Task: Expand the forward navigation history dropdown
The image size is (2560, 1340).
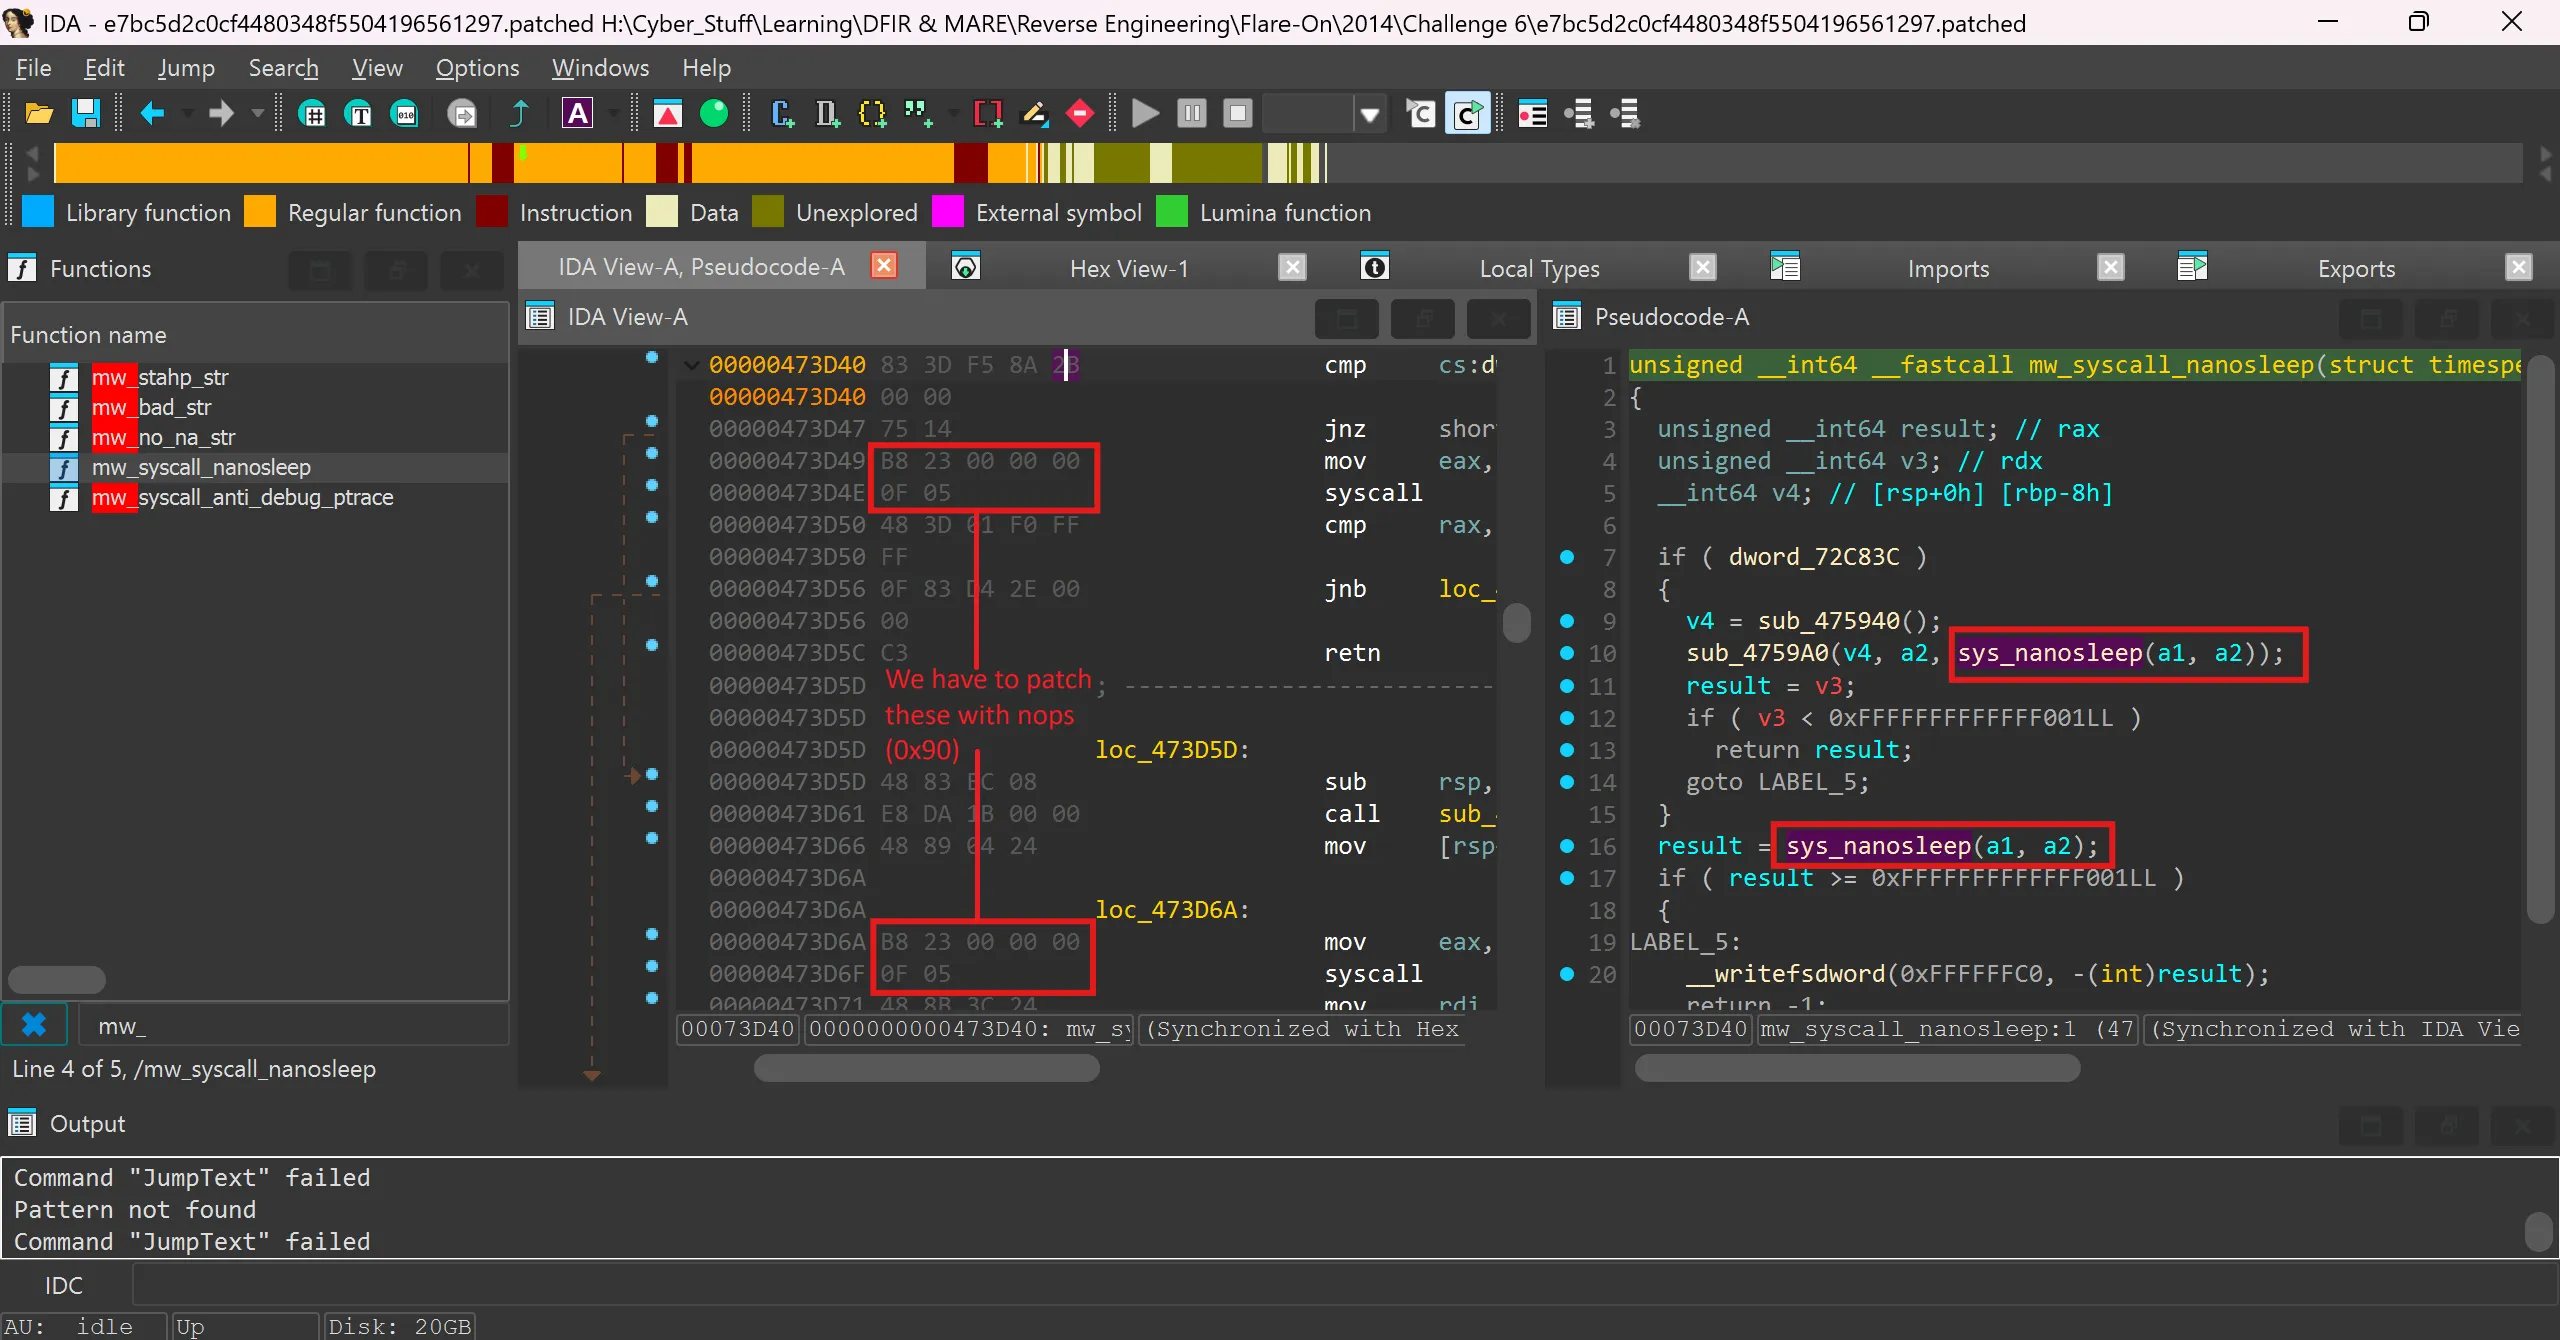Action: (257, 114)
